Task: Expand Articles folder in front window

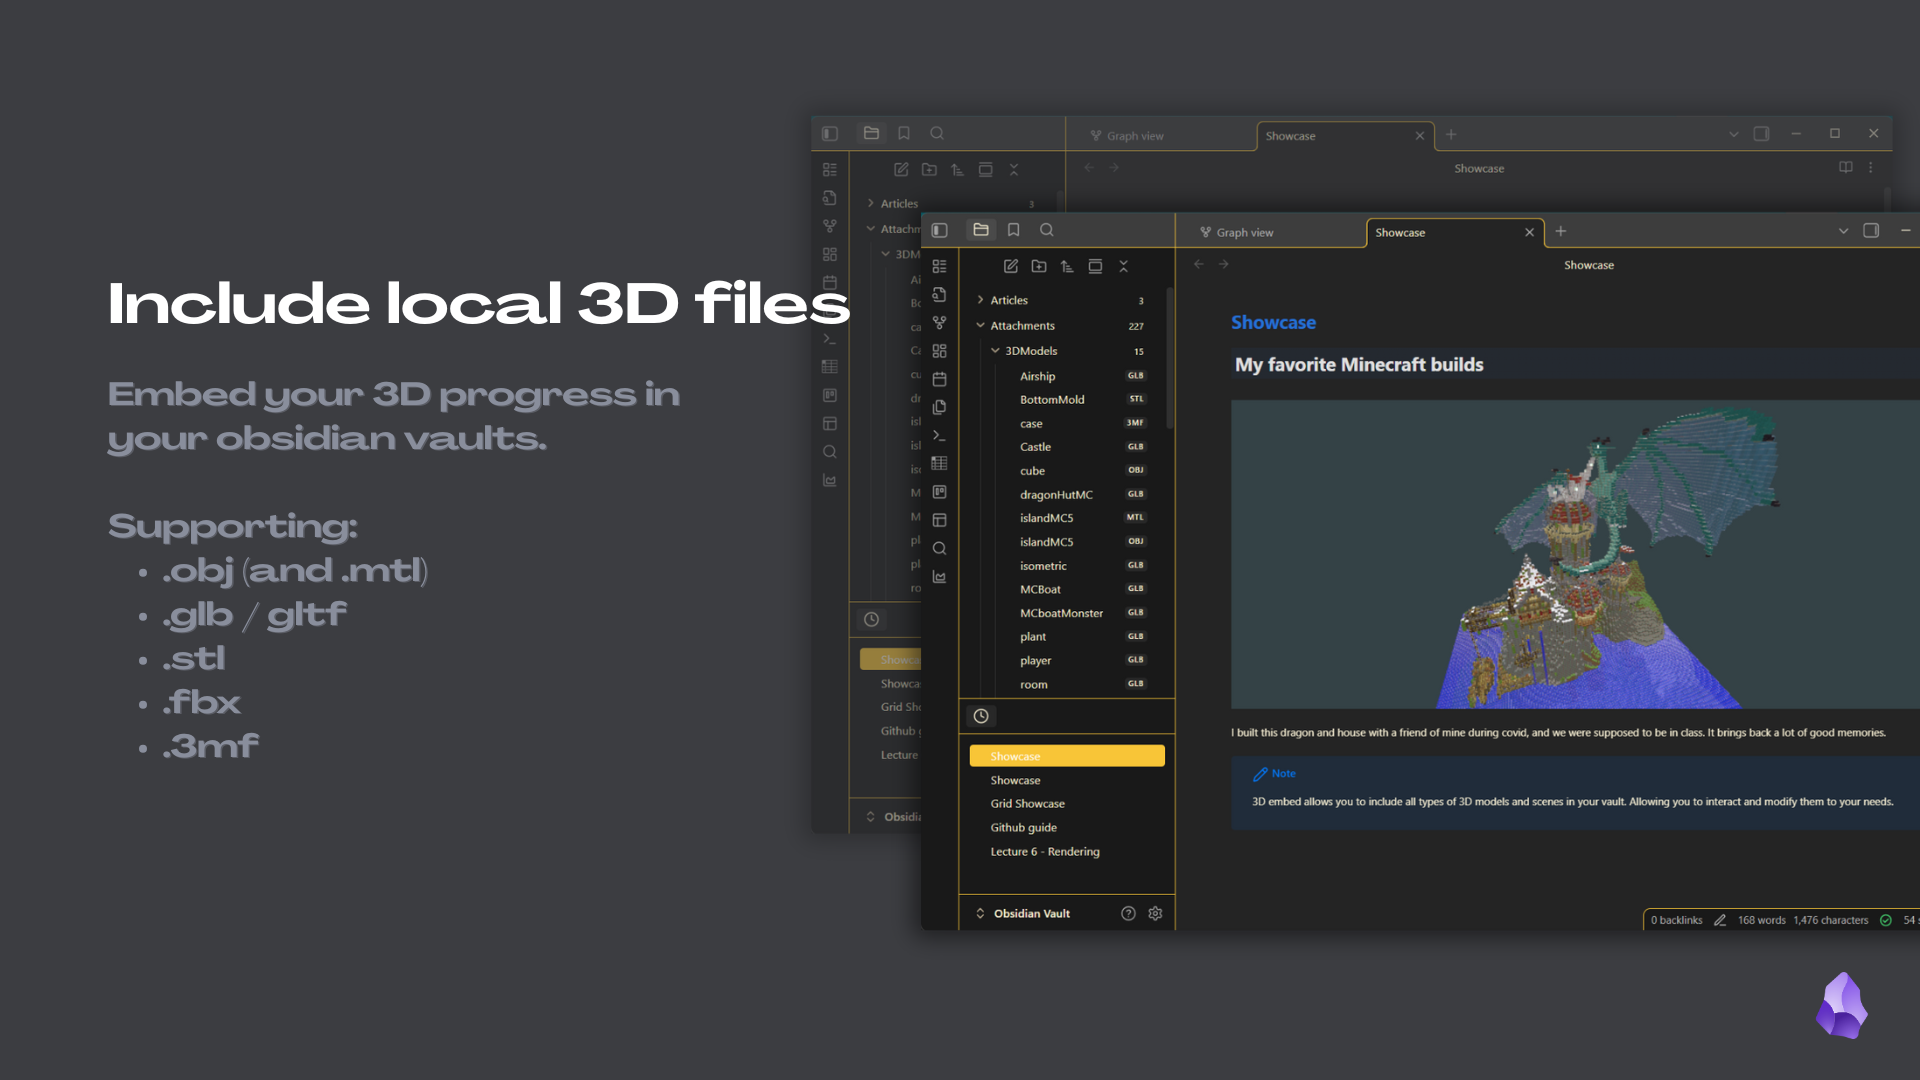Action: [x=1061, y=300]
